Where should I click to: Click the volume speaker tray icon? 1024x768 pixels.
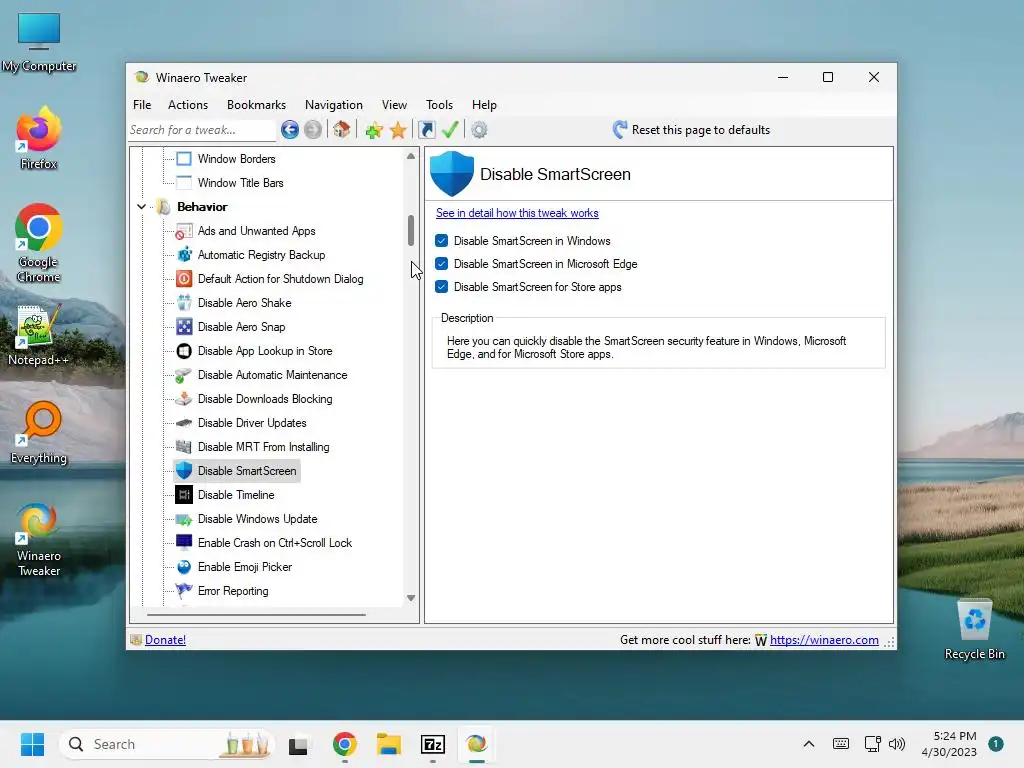point(897,744)
